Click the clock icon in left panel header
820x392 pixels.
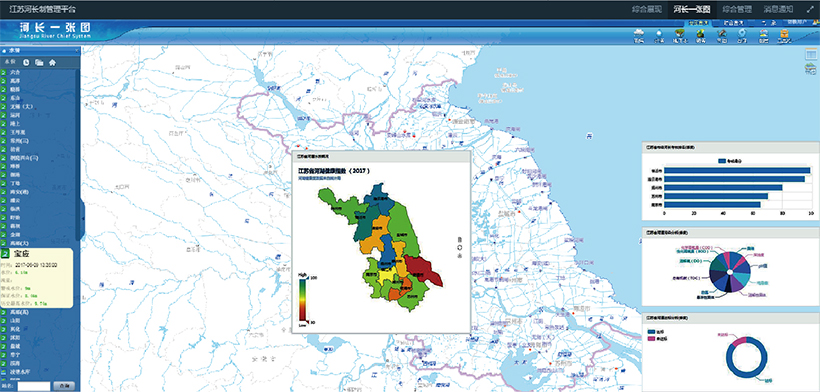coord(26,63)
